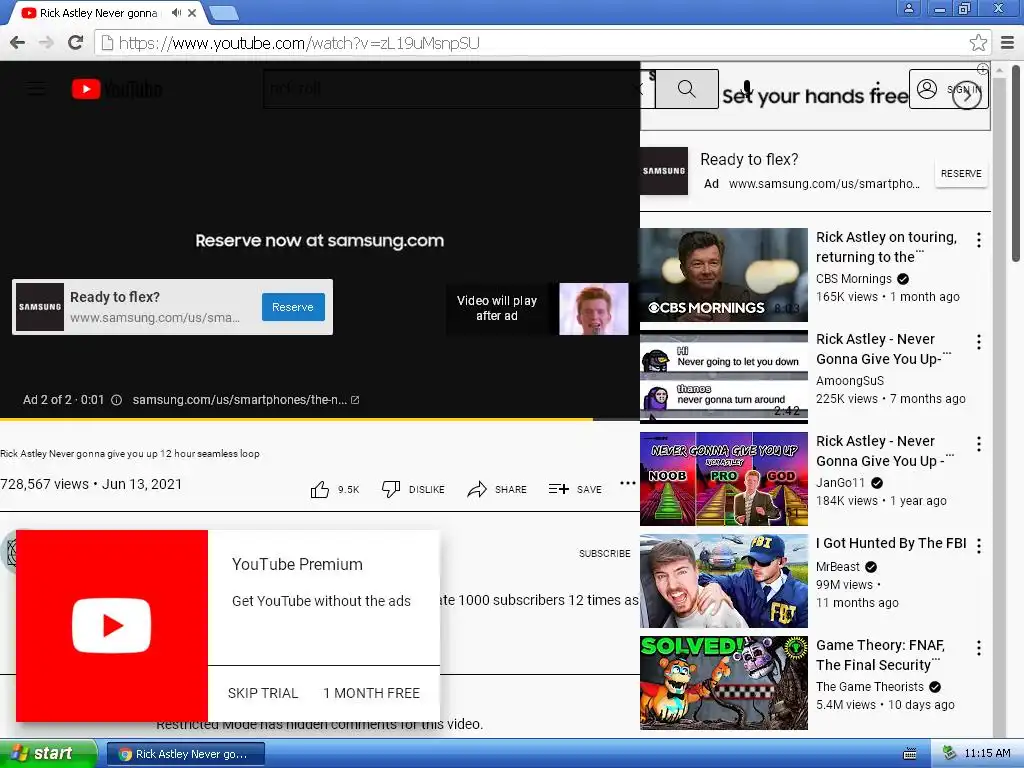1024x768 pixels.
Task: Dislike the video with thumbs down
Action: (391, 489)
